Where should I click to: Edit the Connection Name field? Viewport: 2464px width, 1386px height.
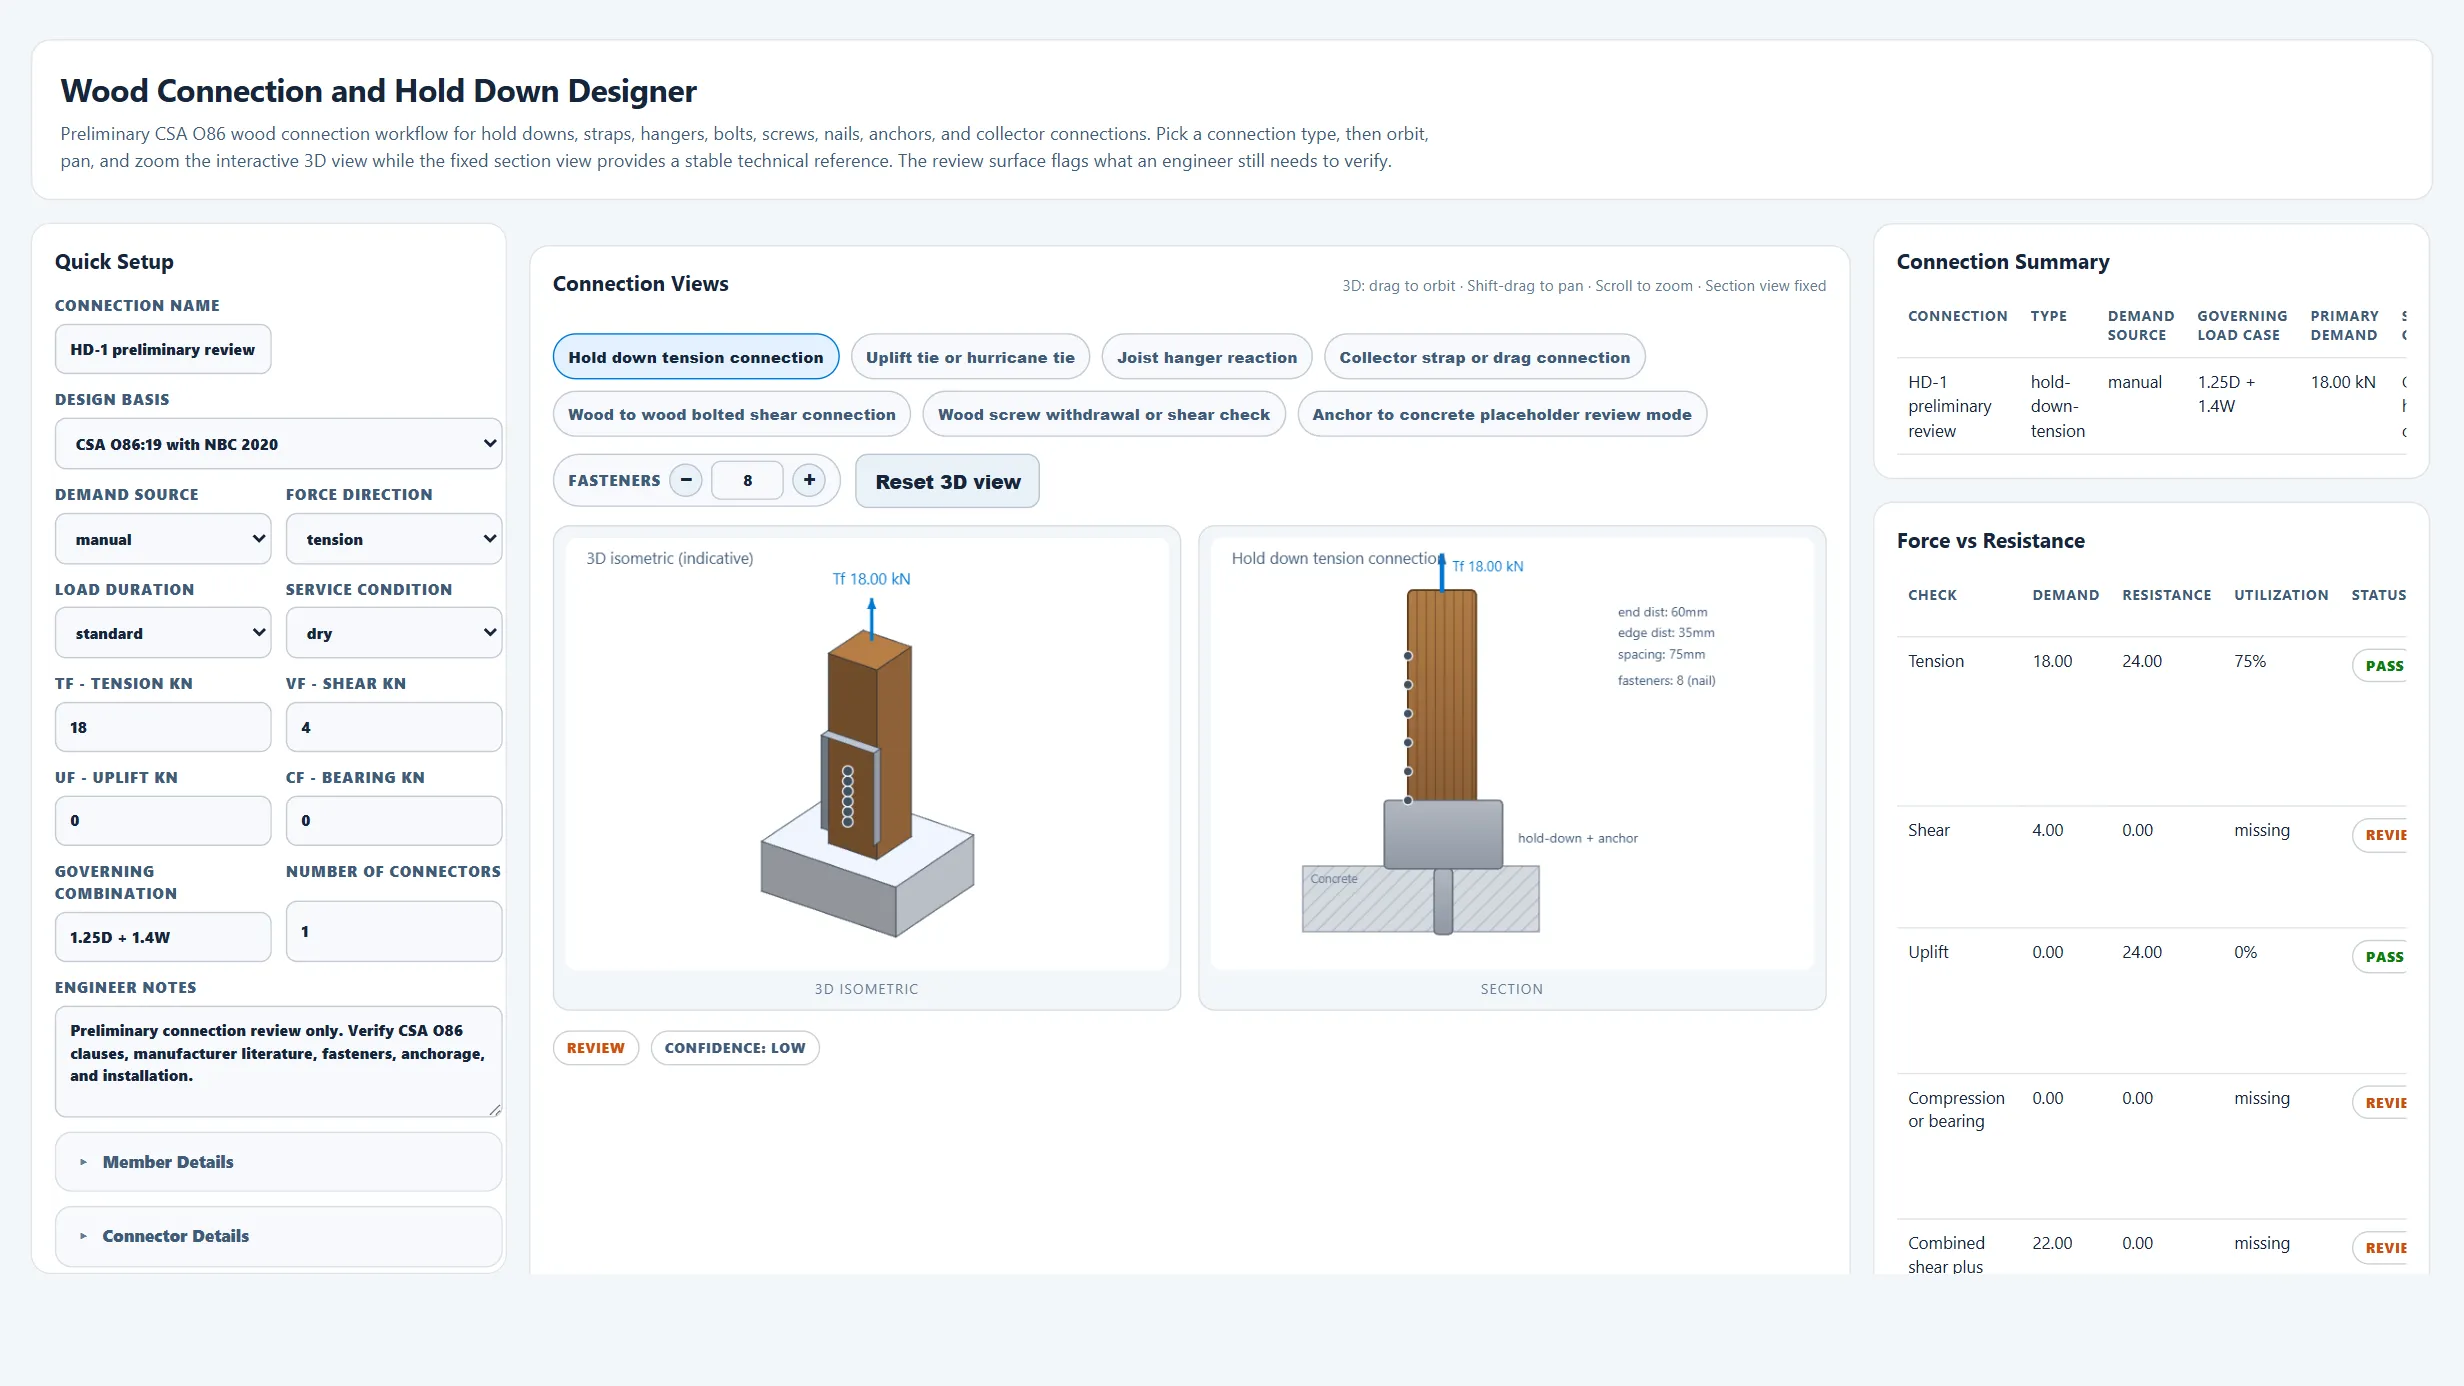(163, 349)
